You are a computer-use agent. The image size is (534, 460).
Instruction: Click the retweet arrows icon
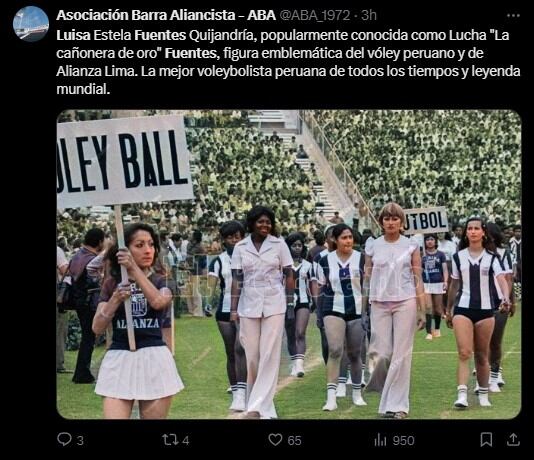[171, 440]
